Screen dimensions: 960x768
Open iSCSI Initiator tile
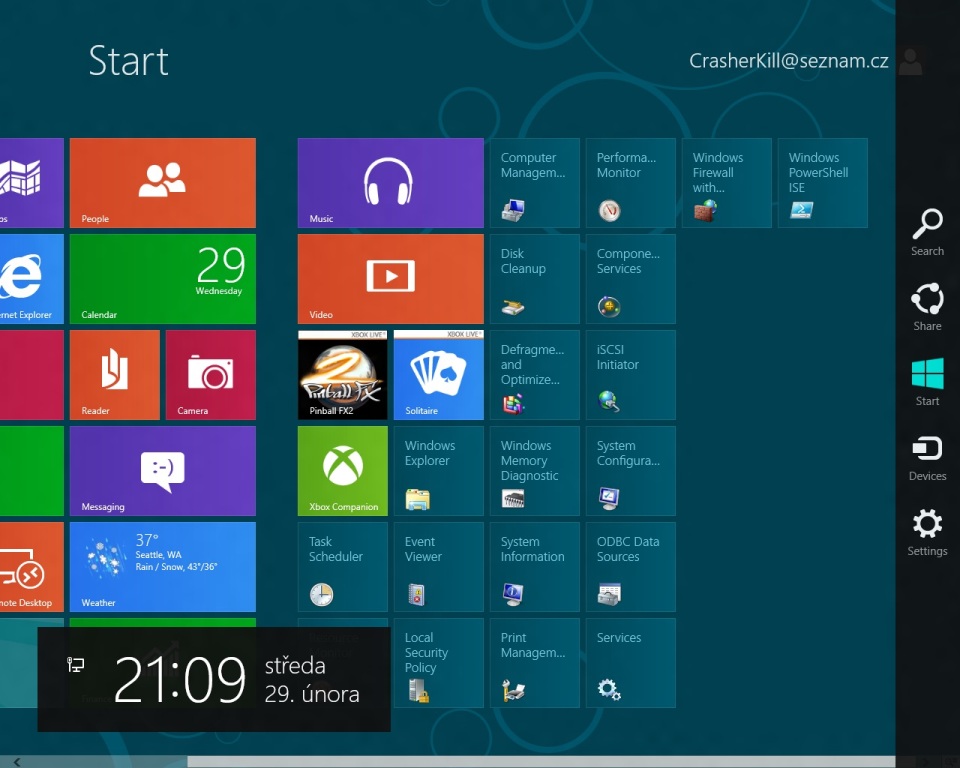click(631, 375)
